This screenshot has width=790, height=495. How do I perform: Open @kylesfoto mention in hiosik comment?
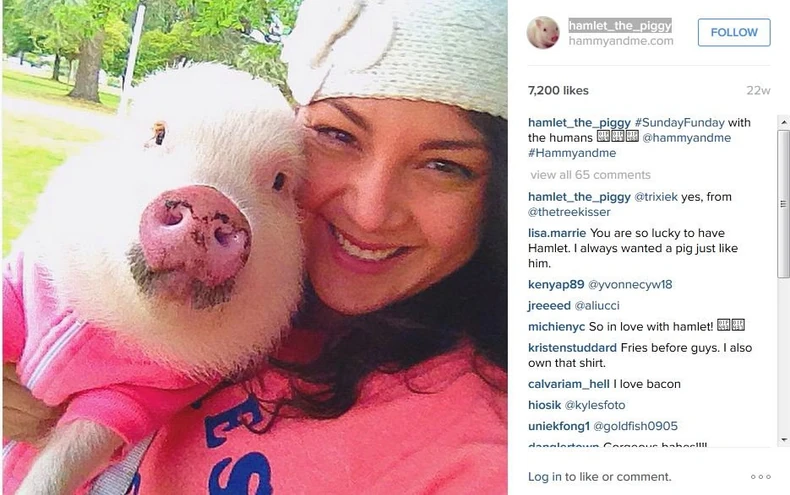click(x=595, y=405)
